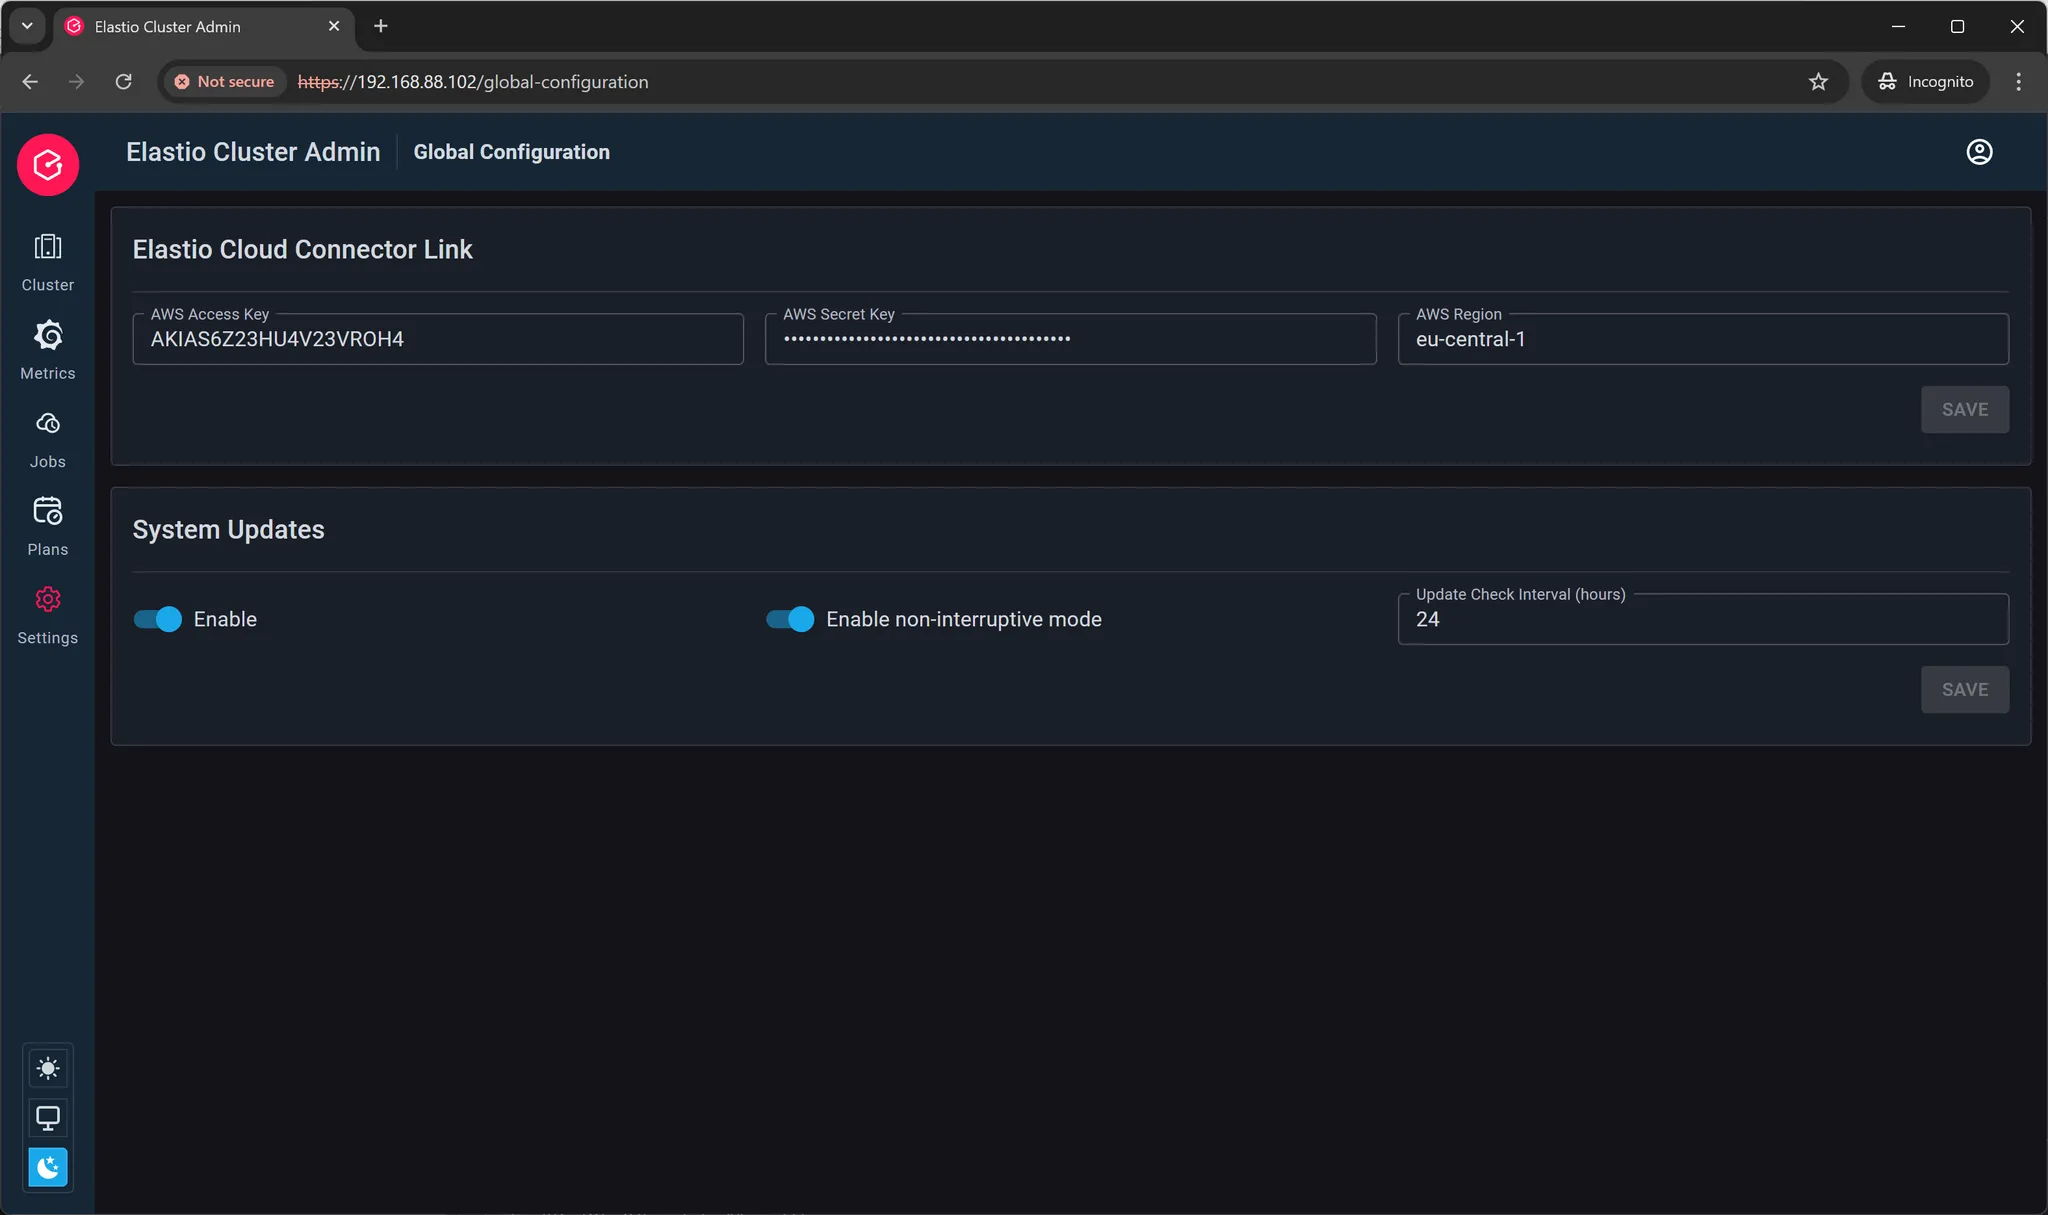Click the AWS Region field
The width and height of the screenshot is (2048, 1215).
coord(1703,339)
